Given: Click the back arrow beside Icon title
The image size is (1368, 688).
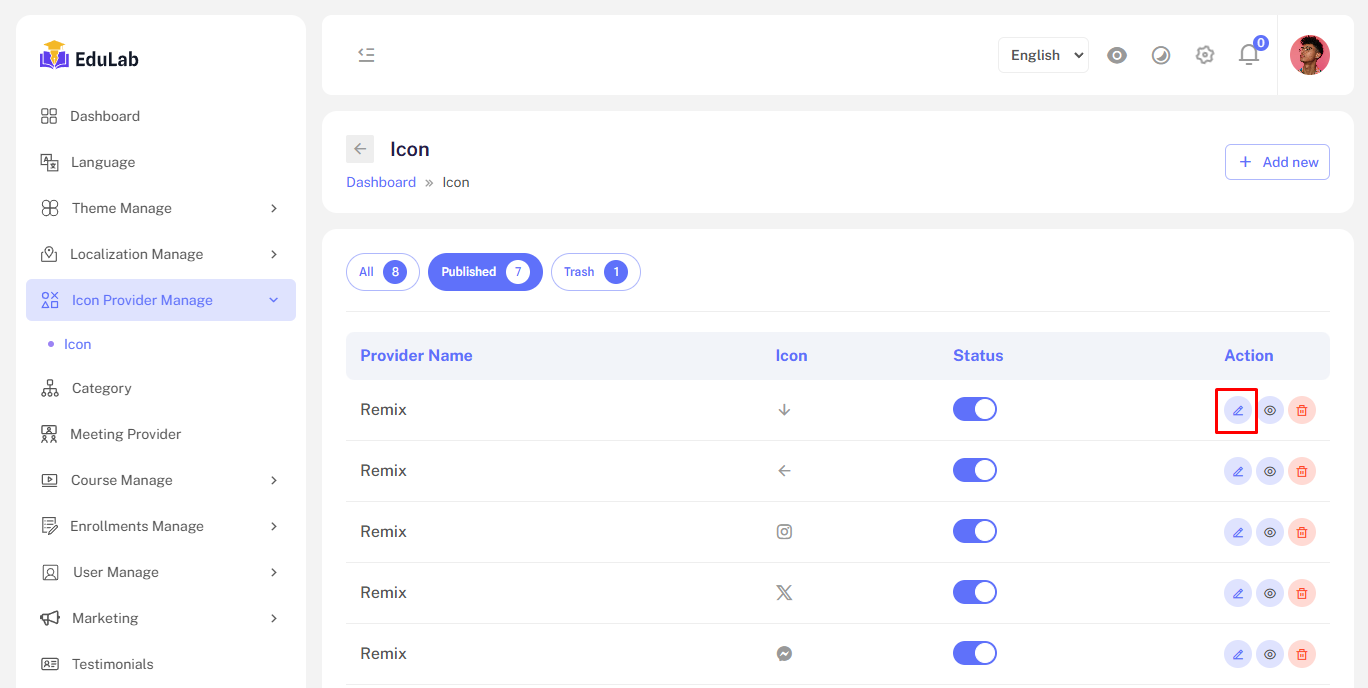Looking at the screenshot, I should click(360, 149).
